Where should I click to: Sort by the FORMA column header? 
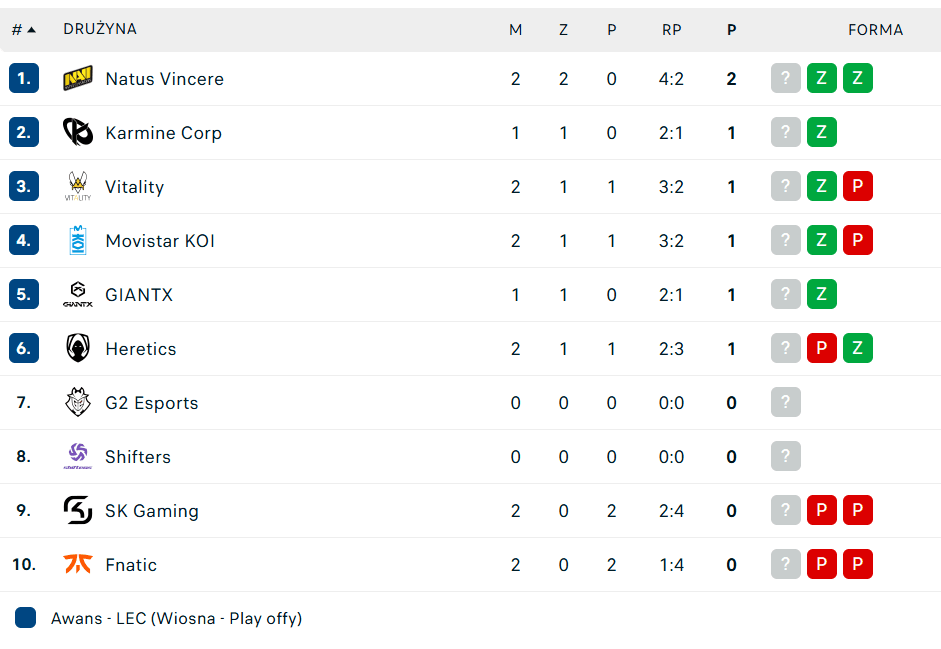pyautogui.click(x=876, y=29)
